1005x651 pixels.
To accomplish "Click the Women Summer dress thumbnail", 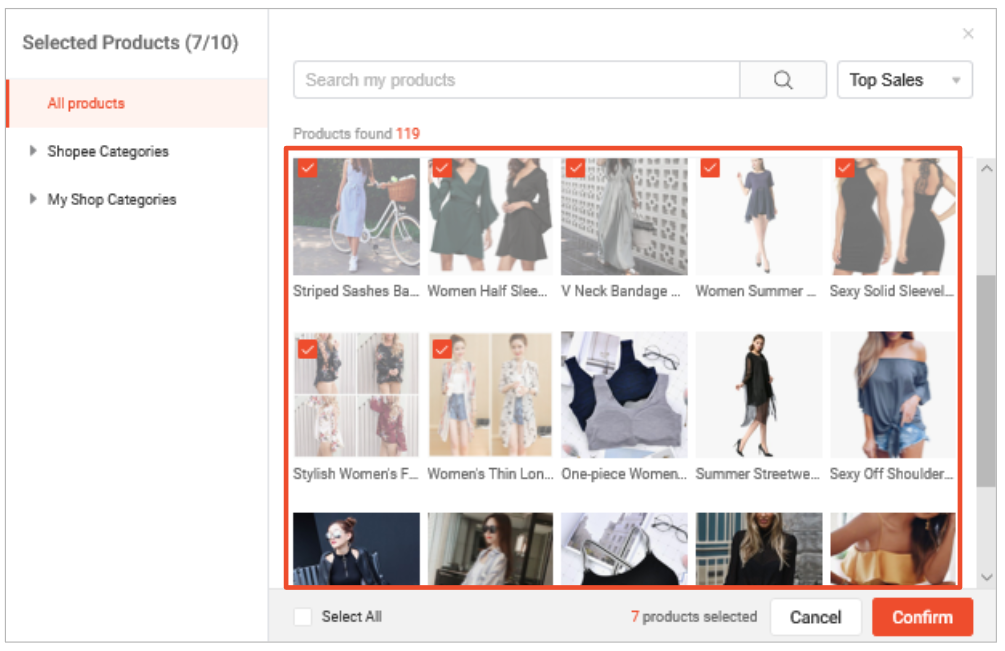I will click(759, 217).
